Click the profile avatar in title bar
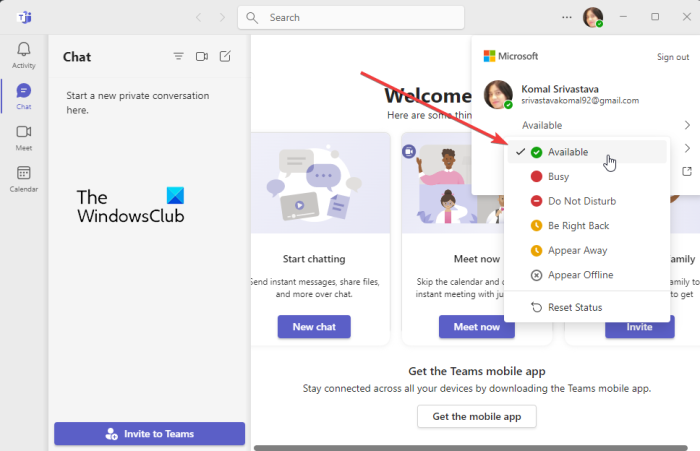This screenshot has width=700, height=451. point(593,17)
